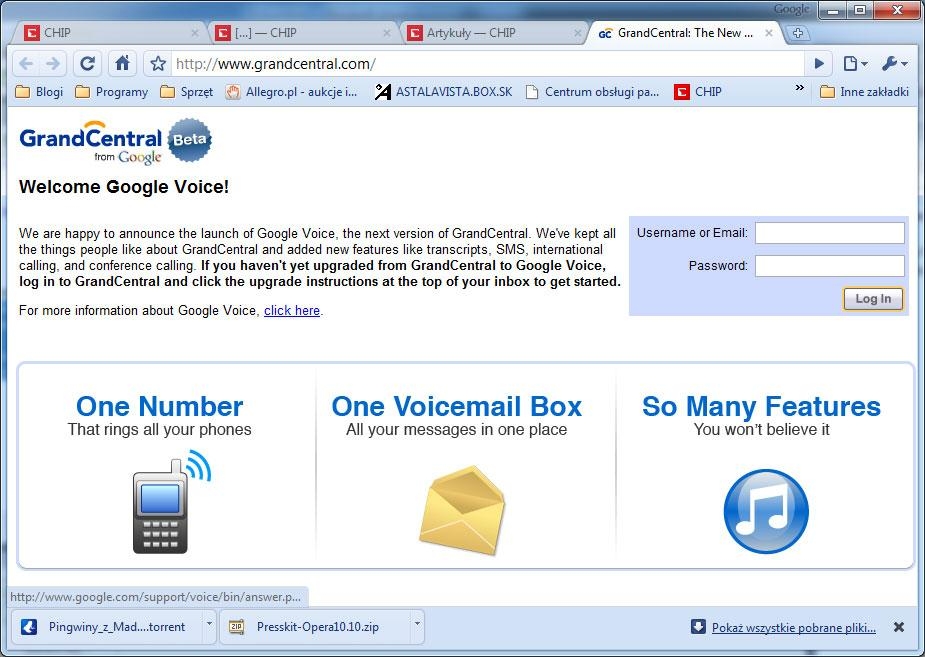Click the 'Welcome Google Voice!' heading
Image resolution: width=925 pixels, height=657 pixels.
pos(124,187)
